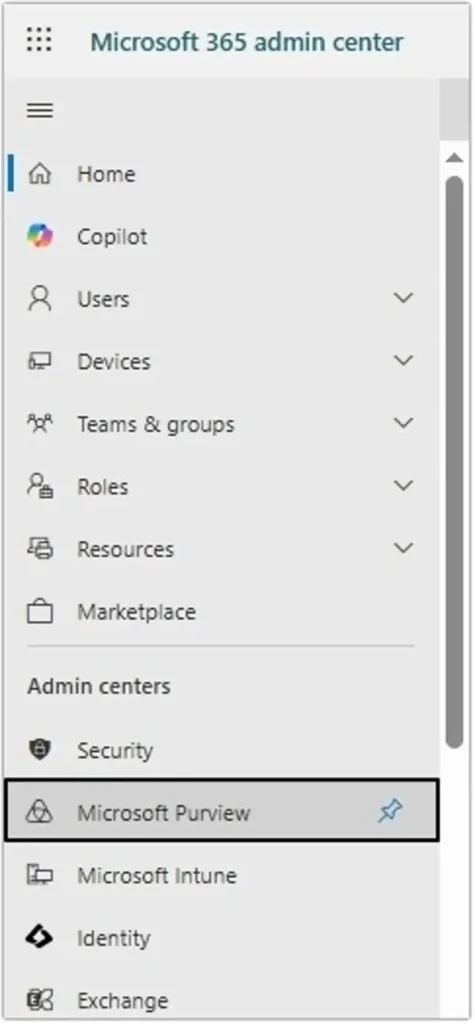
Task: Expand the Resources section chevron
Action: pos(404,548)
